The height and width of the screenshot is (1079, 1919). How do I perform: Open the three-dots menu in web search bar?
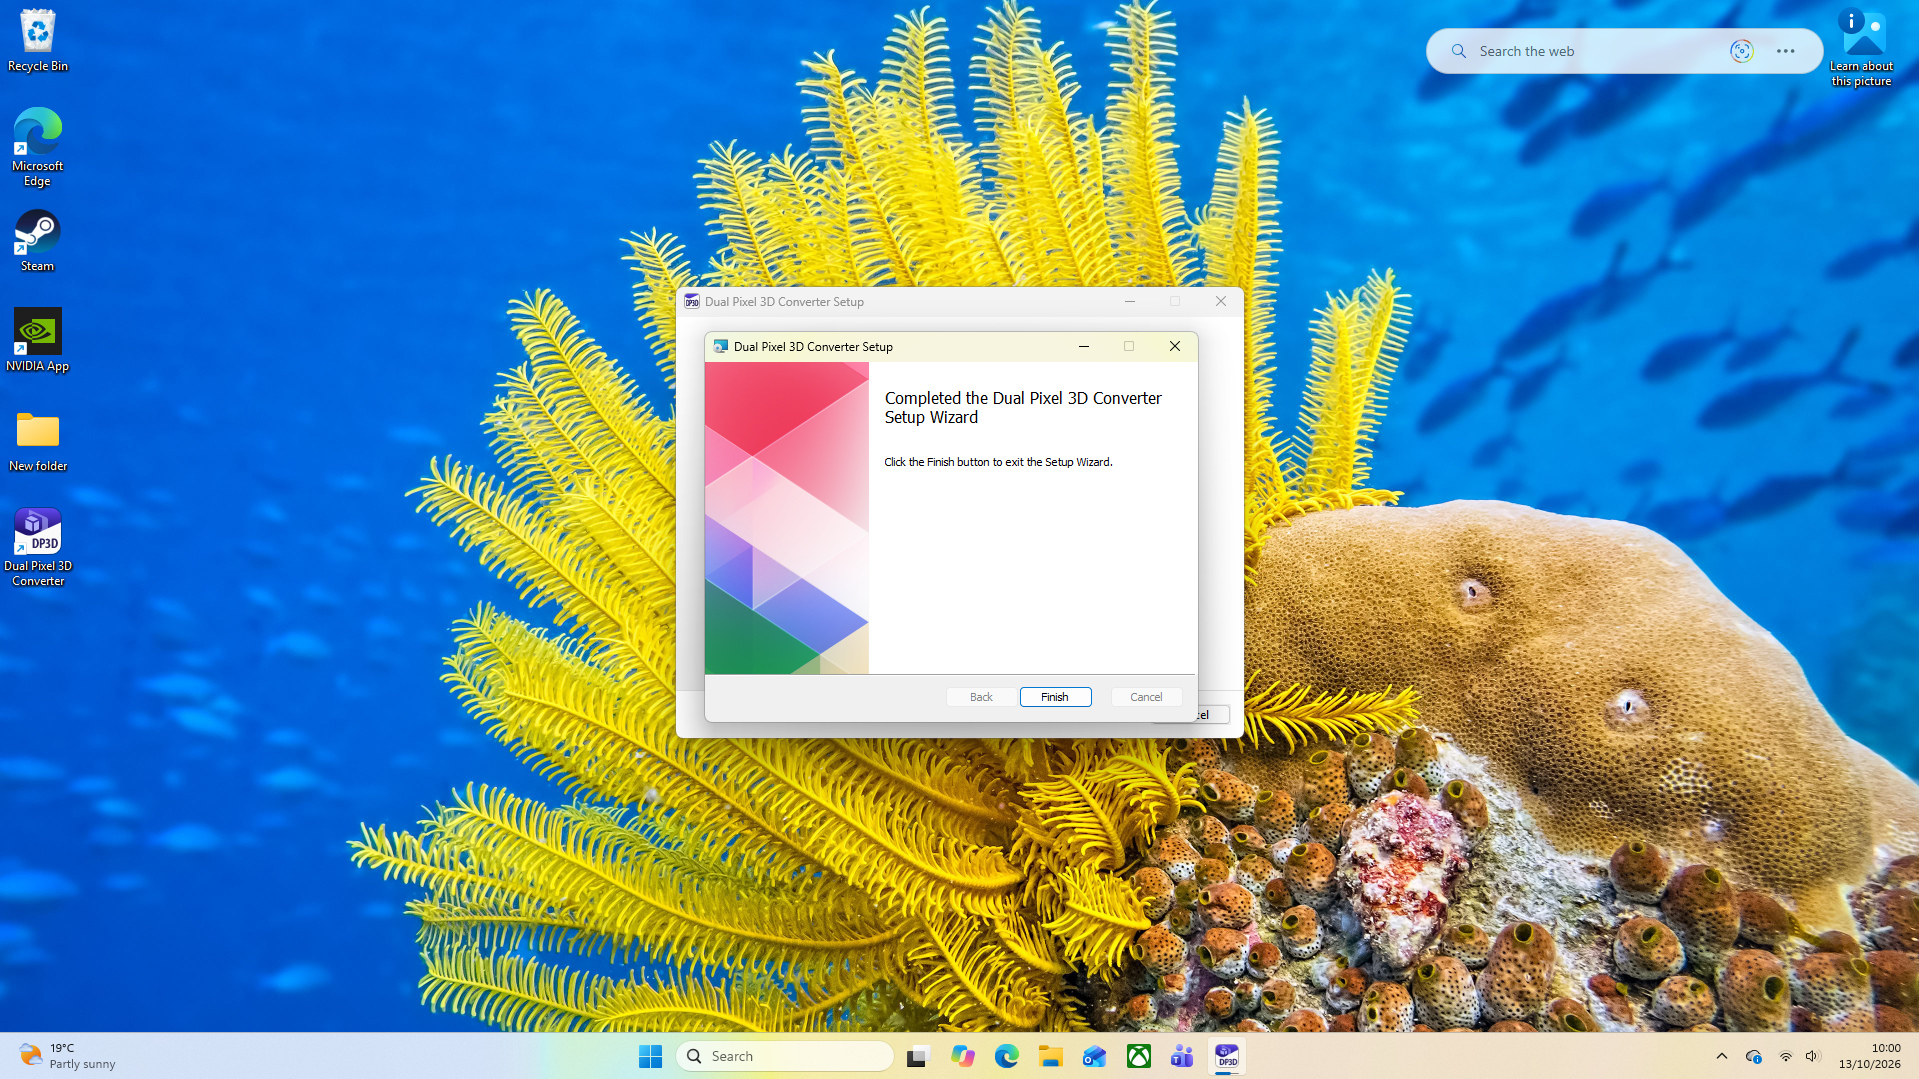click(x=1785, y=51)
